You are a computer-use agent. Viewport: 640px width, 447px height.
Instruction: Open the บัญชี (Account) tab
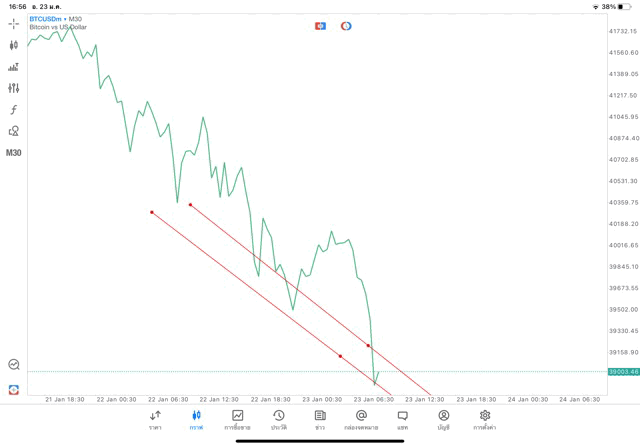pyautogui.click(x=443, y=420)
